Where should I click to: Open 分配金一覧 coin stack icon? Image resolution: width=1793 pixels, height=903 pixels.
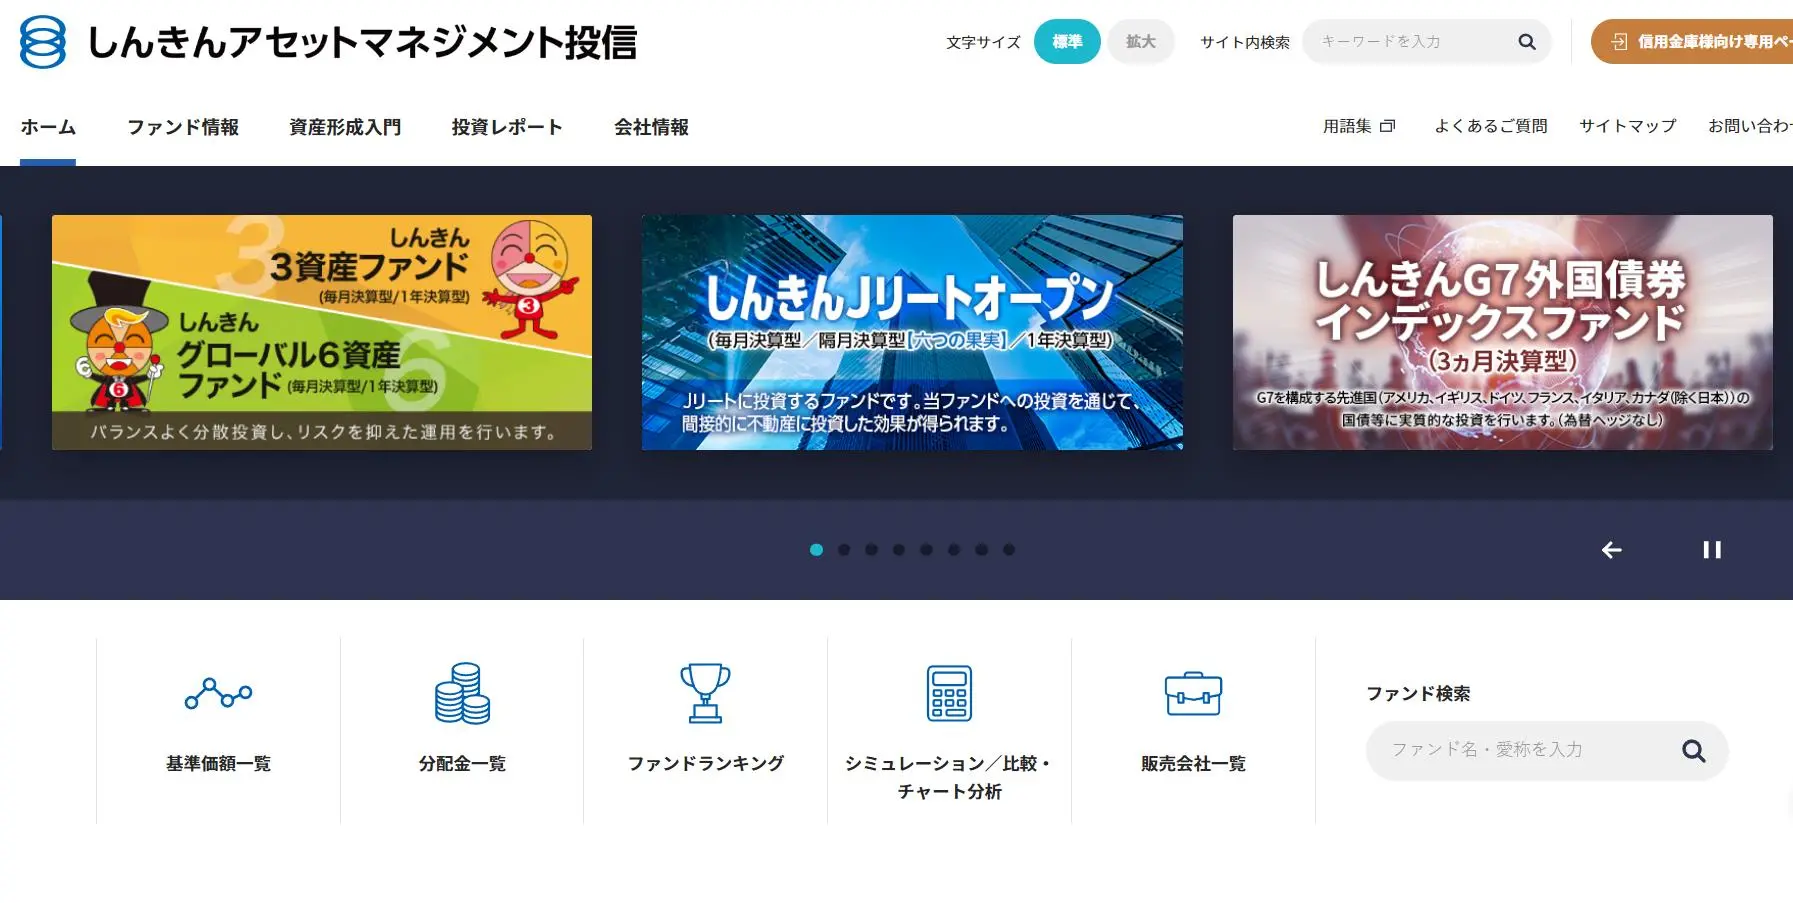[x=462, y=693]
